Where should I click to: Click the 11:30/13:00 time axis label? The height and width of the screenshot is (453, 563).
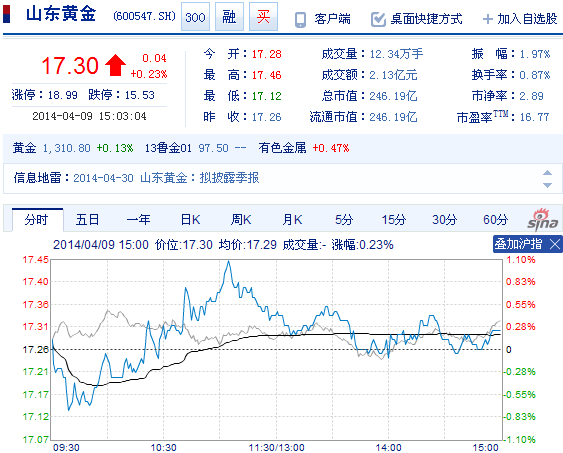point(276,448)
